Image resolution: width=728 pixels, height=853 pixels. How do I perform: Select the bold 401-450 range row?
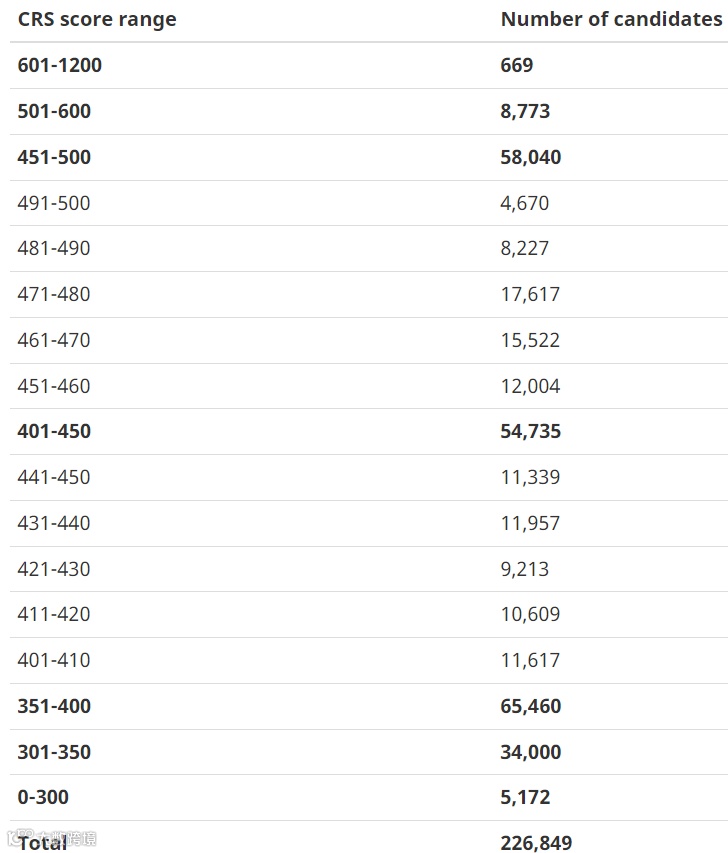[369, 431]
